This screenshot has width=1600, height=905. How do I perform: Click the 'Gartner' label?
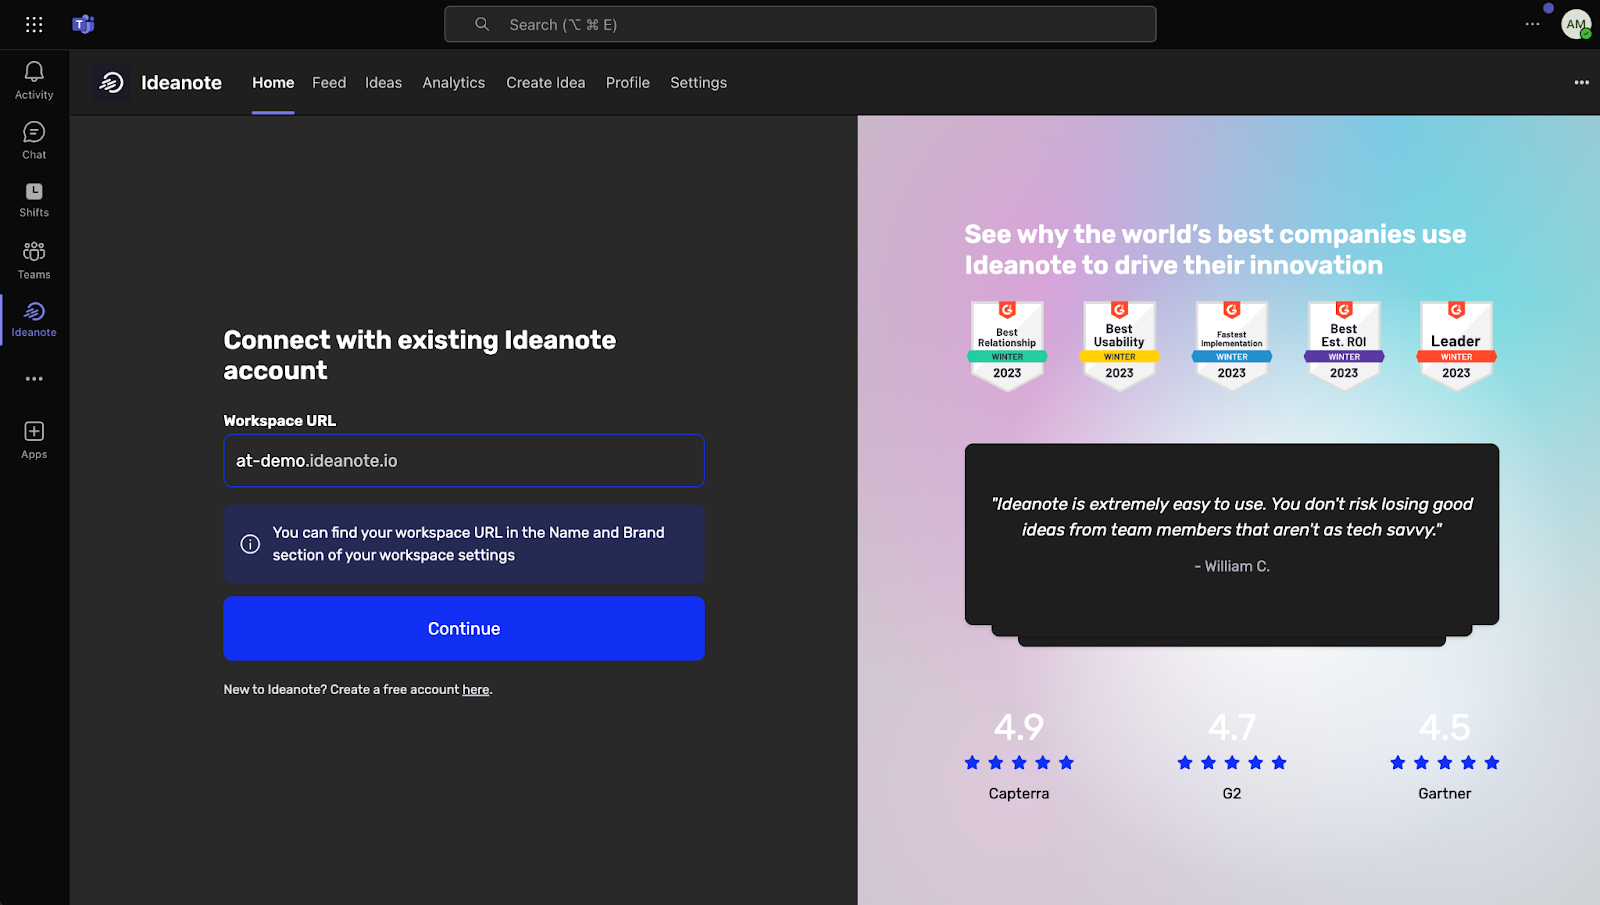(x=1444, y=794)
